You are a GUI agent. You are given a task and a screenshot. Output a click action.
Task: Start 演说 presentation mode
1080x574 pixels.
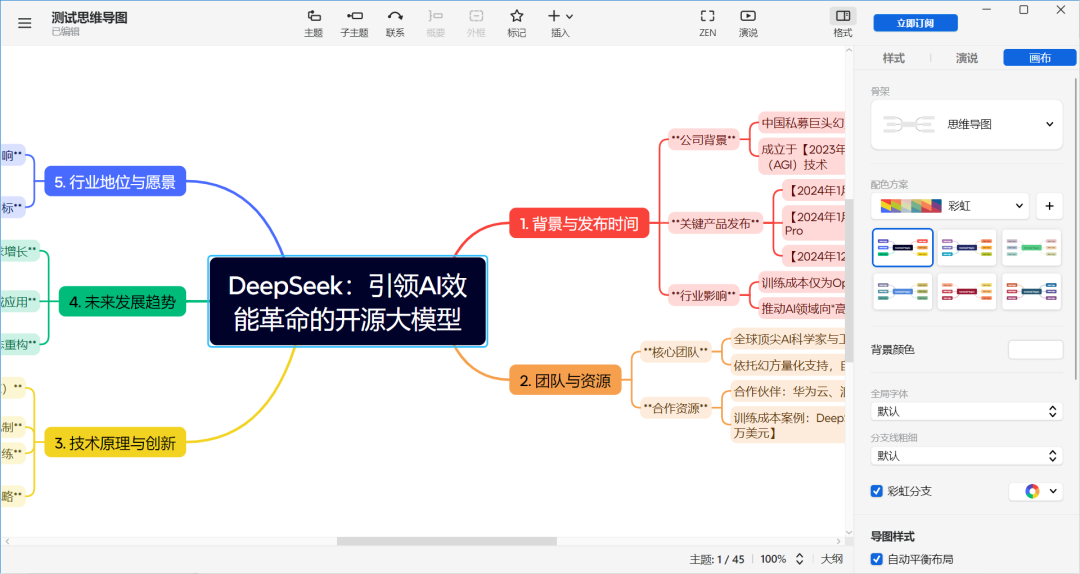(748, 23)
